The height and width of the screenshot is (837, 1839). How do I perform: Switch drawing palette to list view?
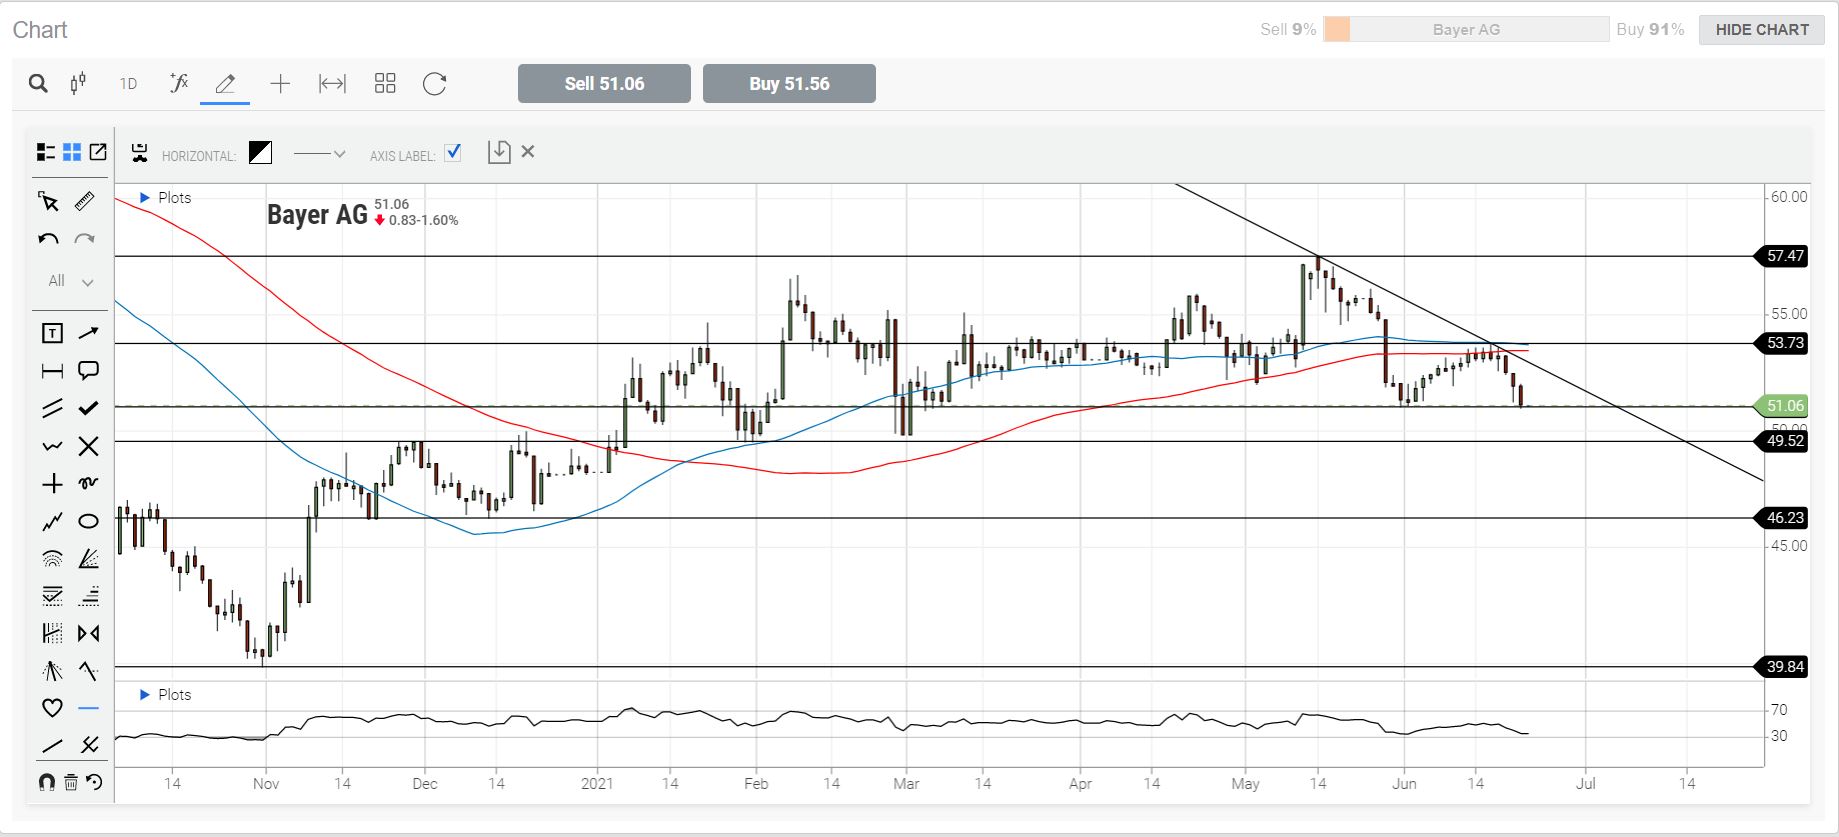click(x=46, y=152)
